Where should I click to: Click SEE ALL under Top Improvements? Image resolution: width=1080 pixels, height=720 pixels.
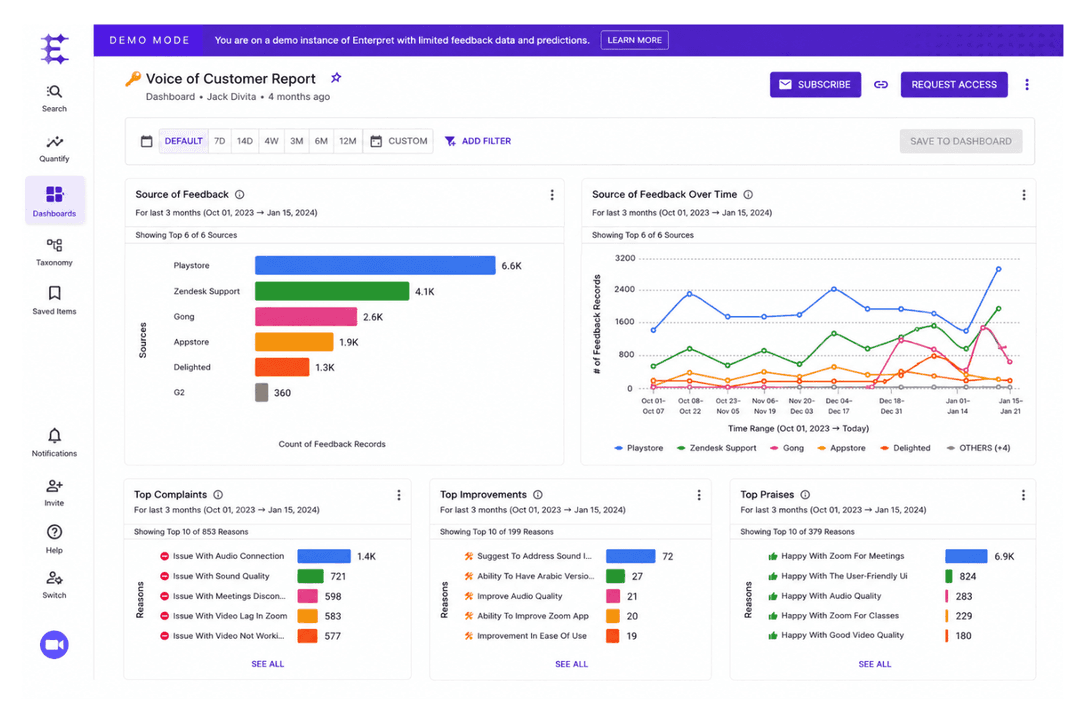pyautogui.click(x=572, y=664)
